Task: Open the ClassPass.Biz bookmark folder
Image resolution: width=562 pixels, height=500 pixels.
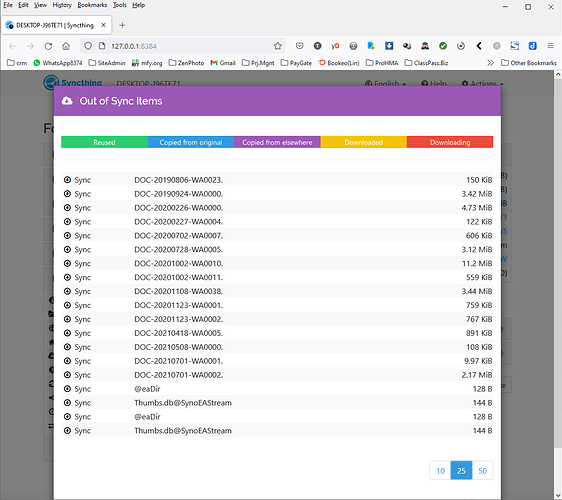Action: [x=427, y=63]
